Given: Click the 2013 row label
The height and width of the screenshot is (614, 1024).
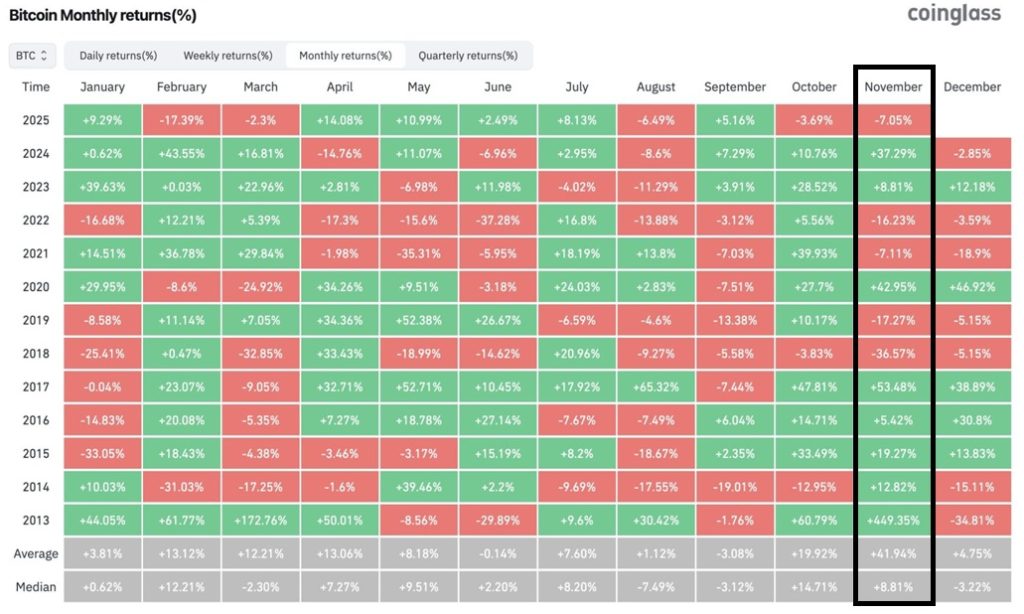Looking at the screenshot, I should pos(35,520).
